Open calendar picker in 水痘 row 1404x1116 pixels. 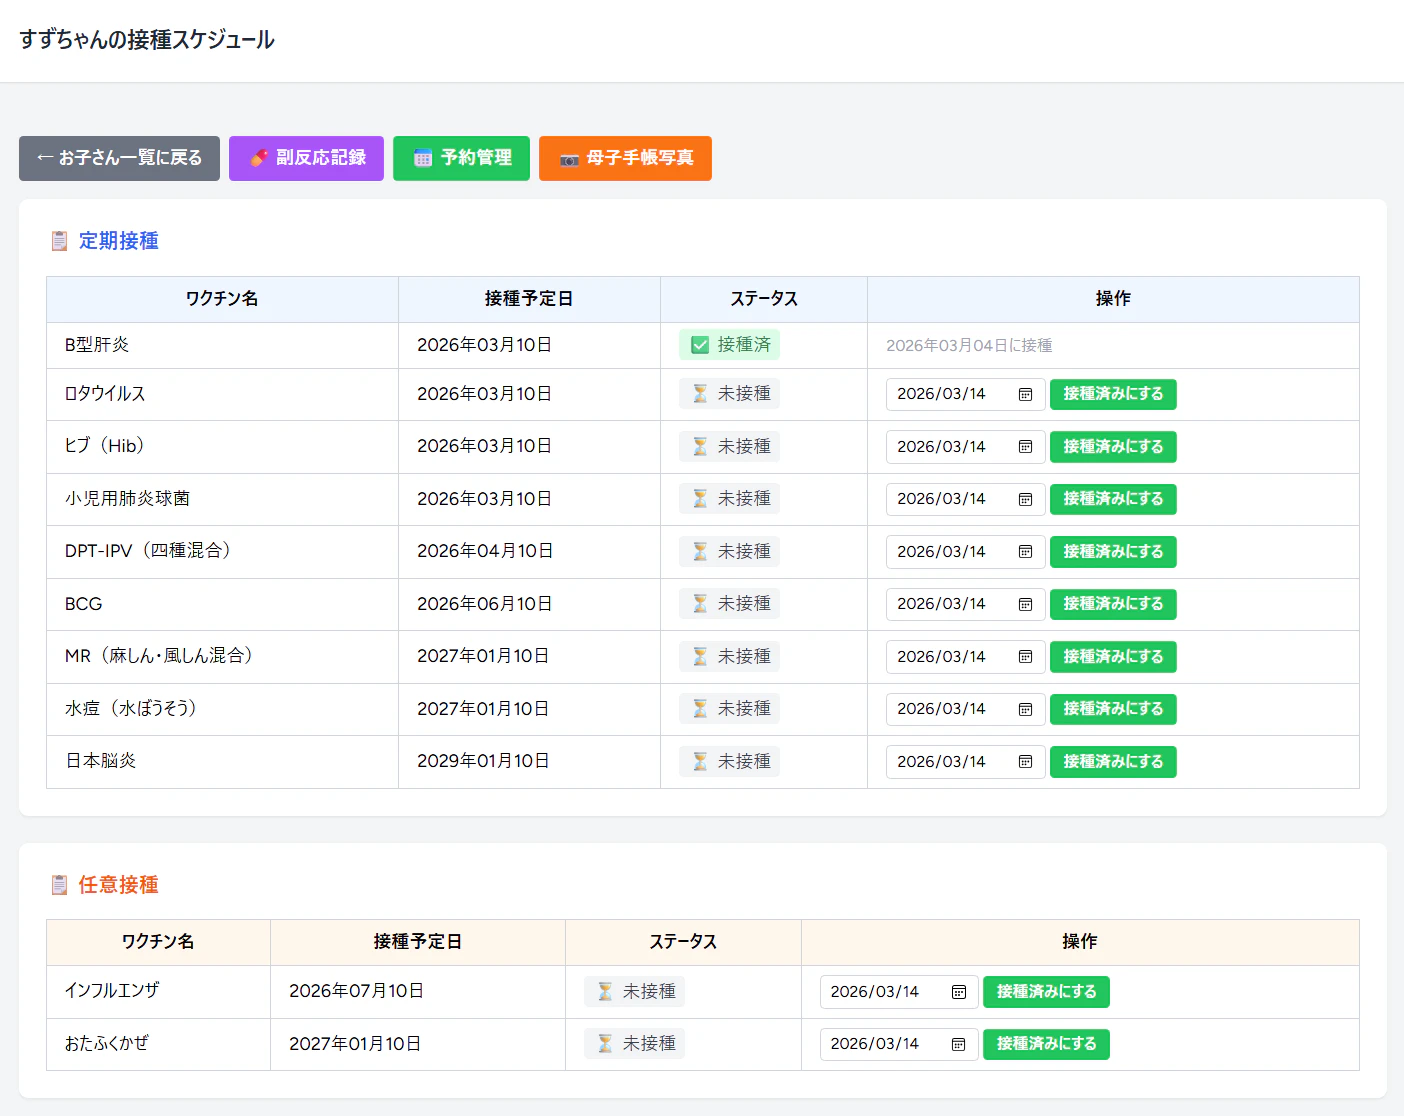(1025, 709)
